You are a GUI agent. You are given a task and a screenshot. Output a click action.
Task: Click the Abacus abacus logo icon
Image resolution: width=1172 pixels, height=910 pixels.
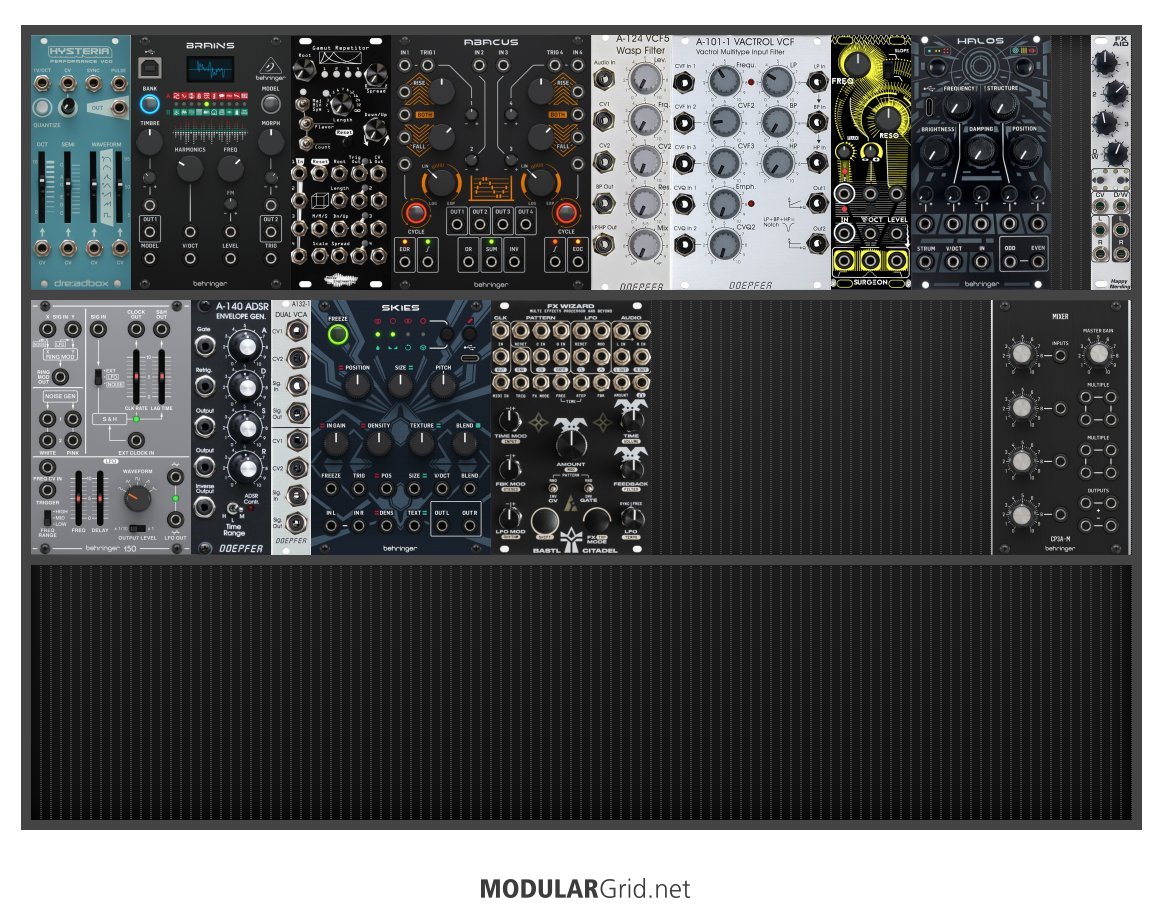pos(491,188)
